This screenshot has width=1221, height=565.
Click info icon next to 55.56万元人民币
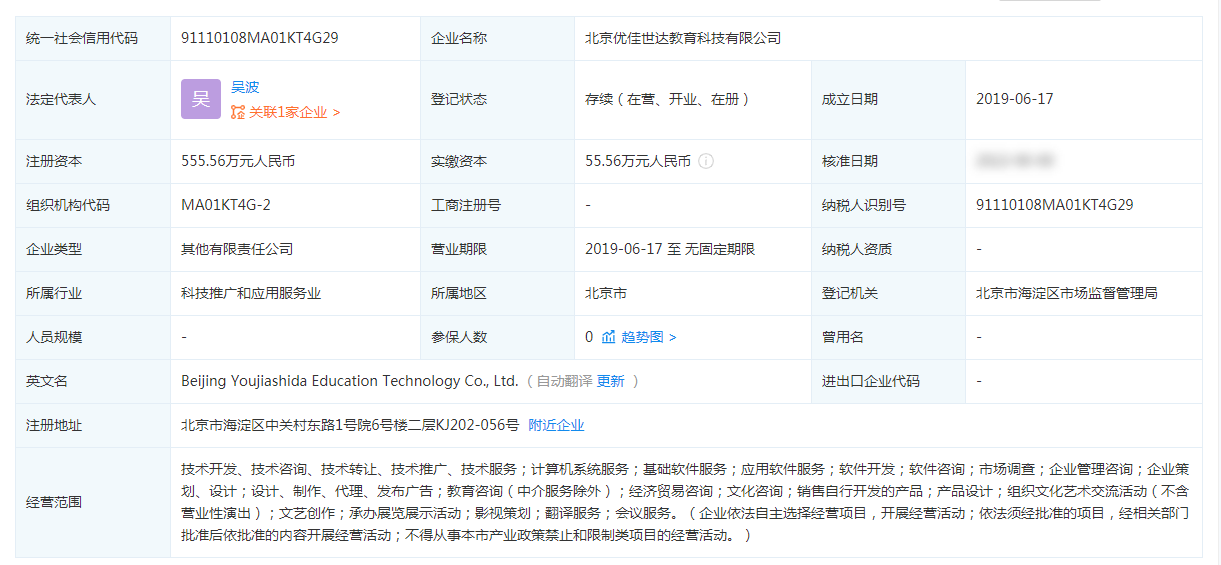tap(706, 161)
